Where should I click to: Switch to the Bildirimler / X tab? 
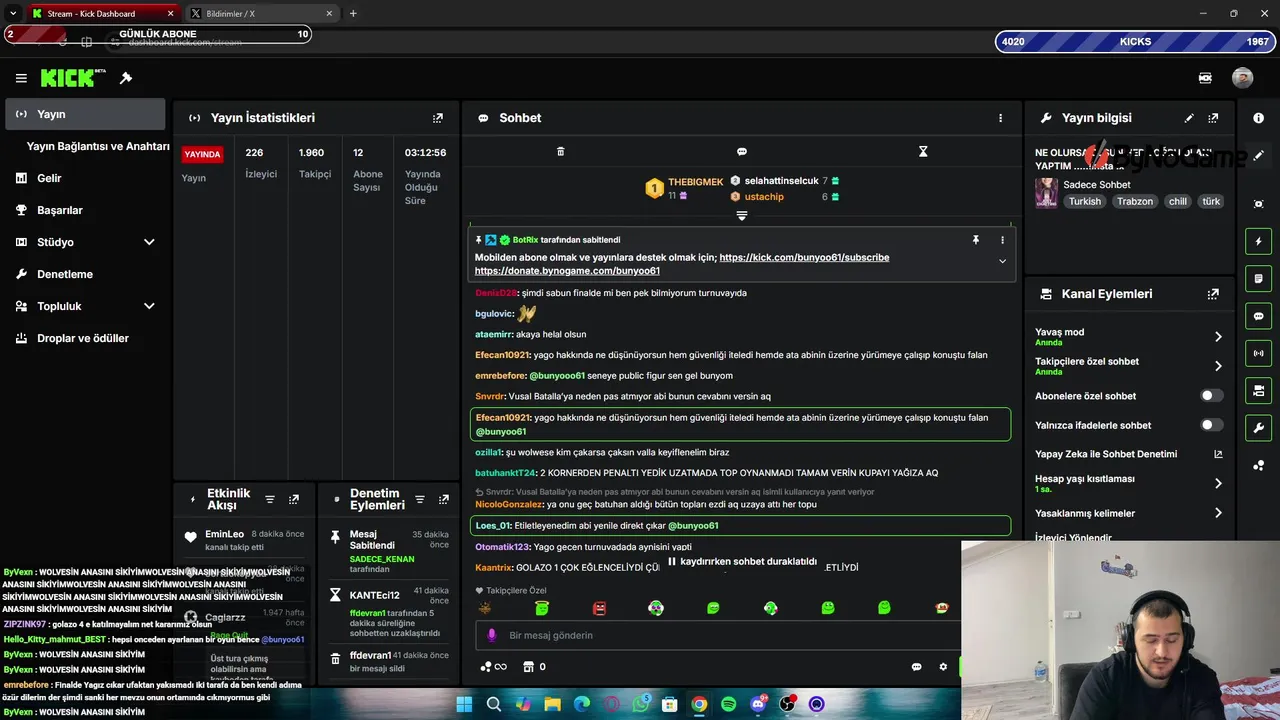pyautogui.click(x=262, y=13)
